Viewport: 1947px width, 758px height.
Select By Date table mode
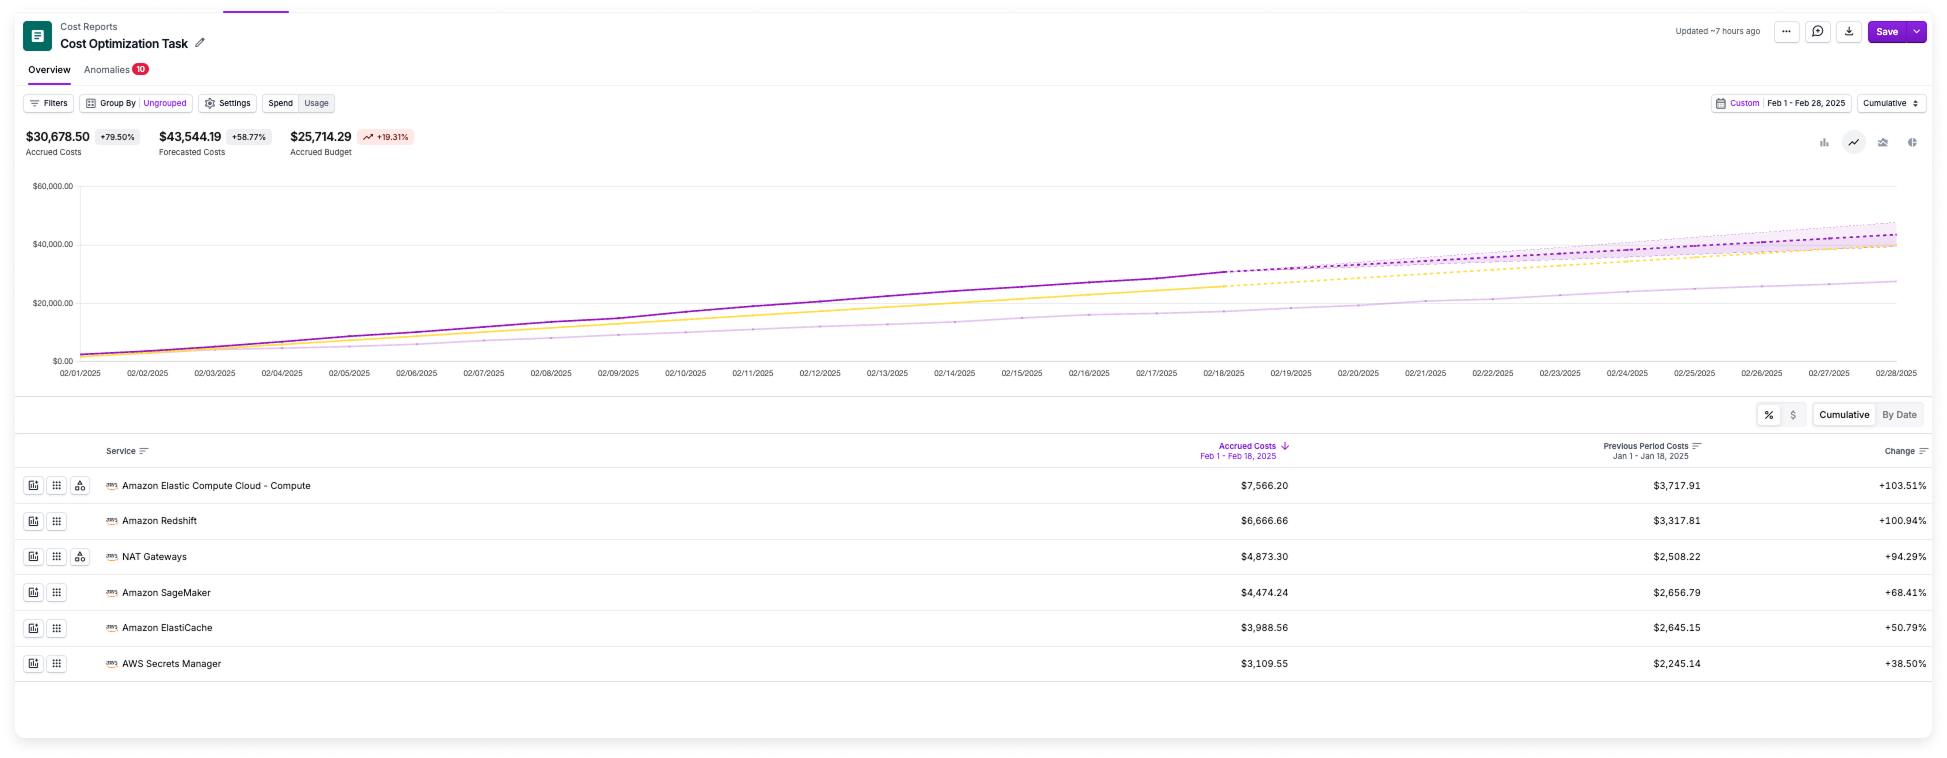pyautogui.click(x=1900, y=415)
